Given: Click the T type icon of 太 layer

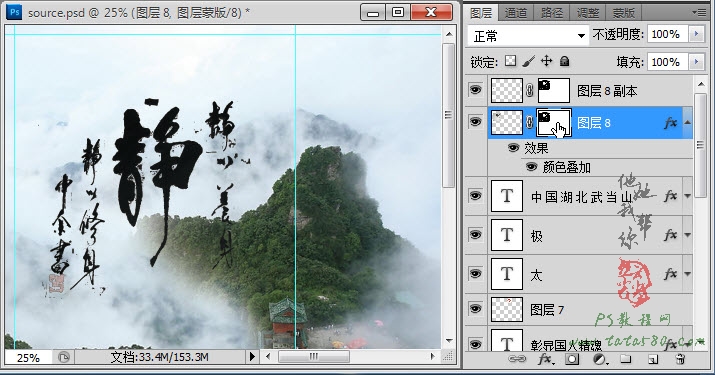Looking at the screenshot, I should [507, 274].
